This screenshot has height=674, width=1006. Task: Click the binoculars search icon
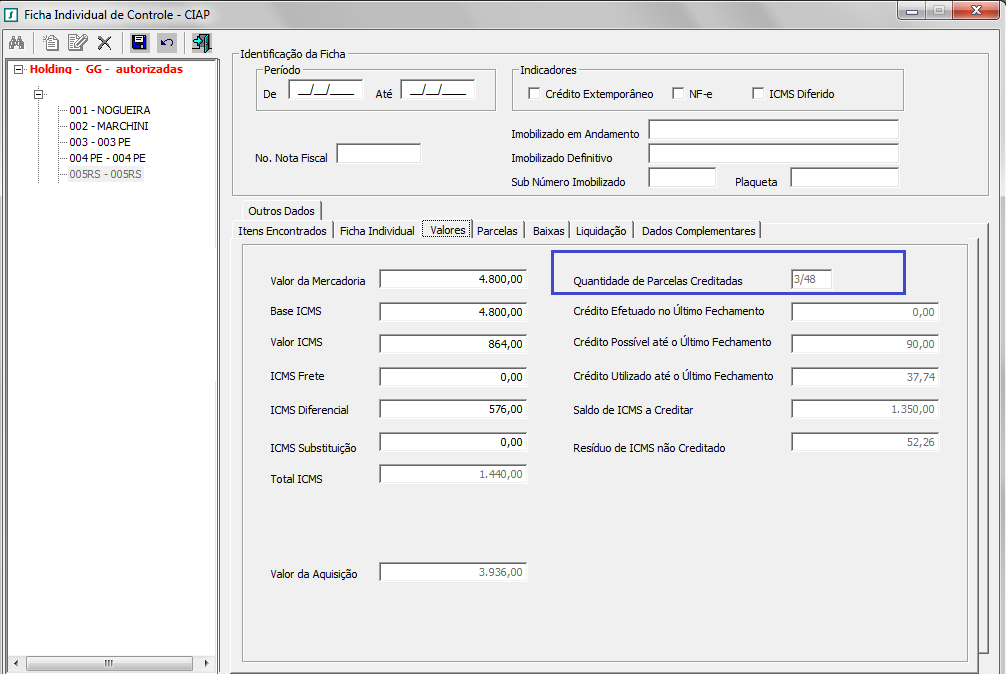point(16,42)
